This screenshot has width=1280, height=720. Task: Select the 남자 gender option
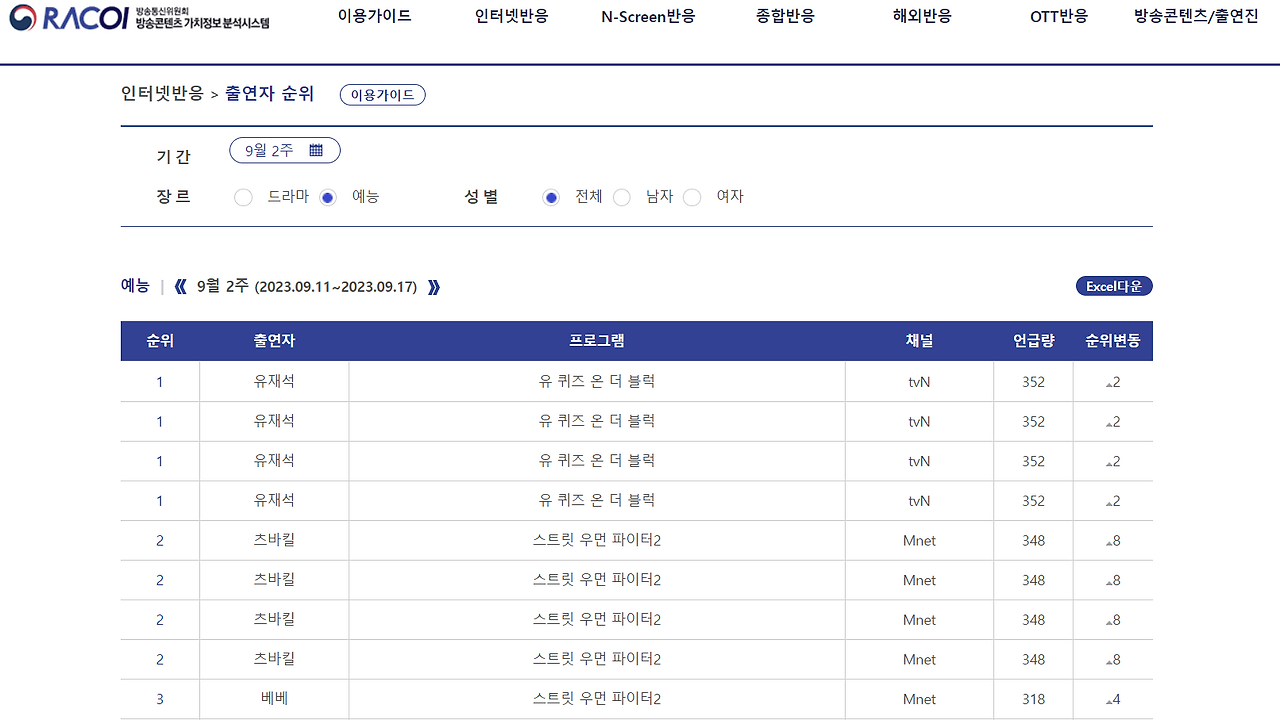coord(622,197)
